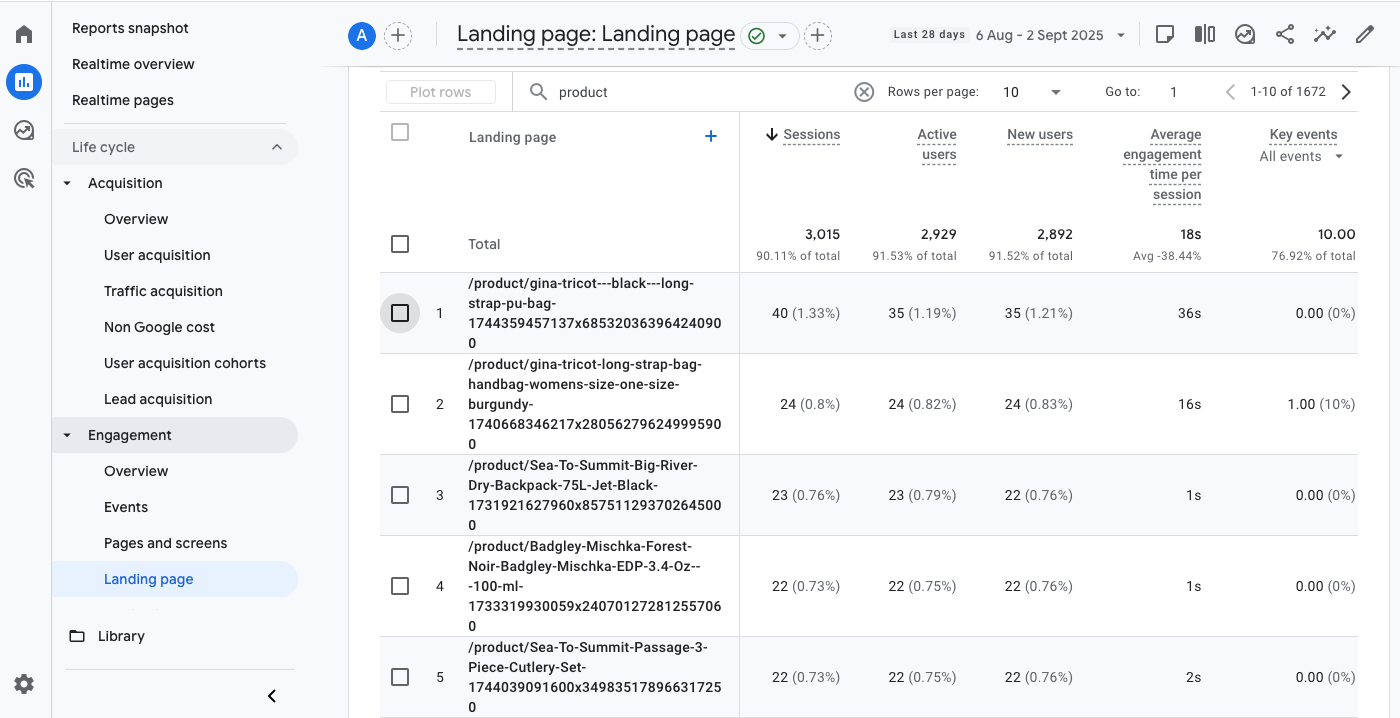Screen dimensions: 1400x718
Task: Open the Insights icon near the share button
Action: point(1244,33)
